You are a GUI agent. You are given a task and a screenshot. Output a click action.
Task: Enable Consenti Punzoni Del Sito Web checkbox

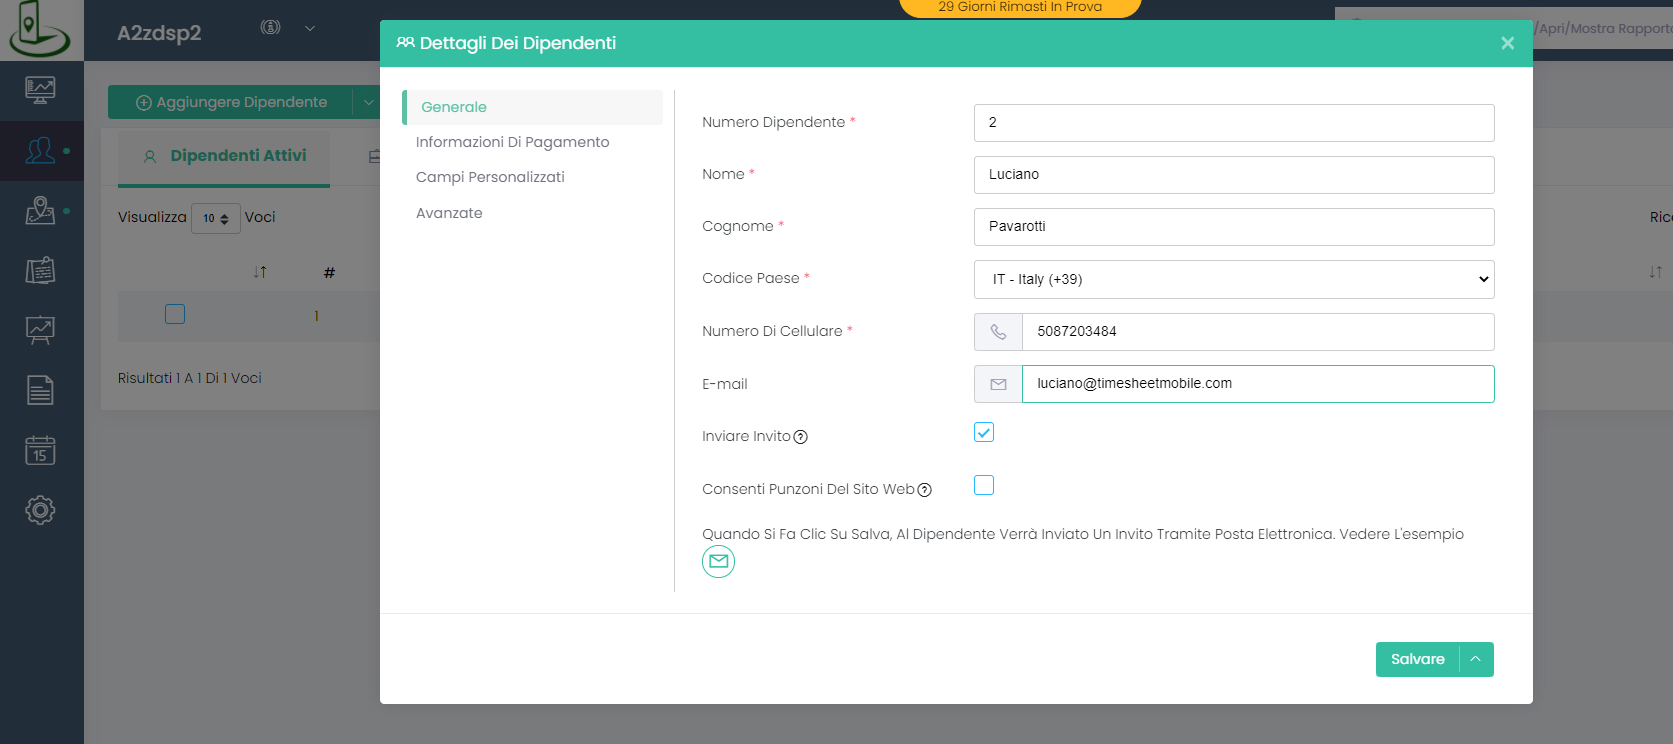pyautogui.click(x=984, y=485)
